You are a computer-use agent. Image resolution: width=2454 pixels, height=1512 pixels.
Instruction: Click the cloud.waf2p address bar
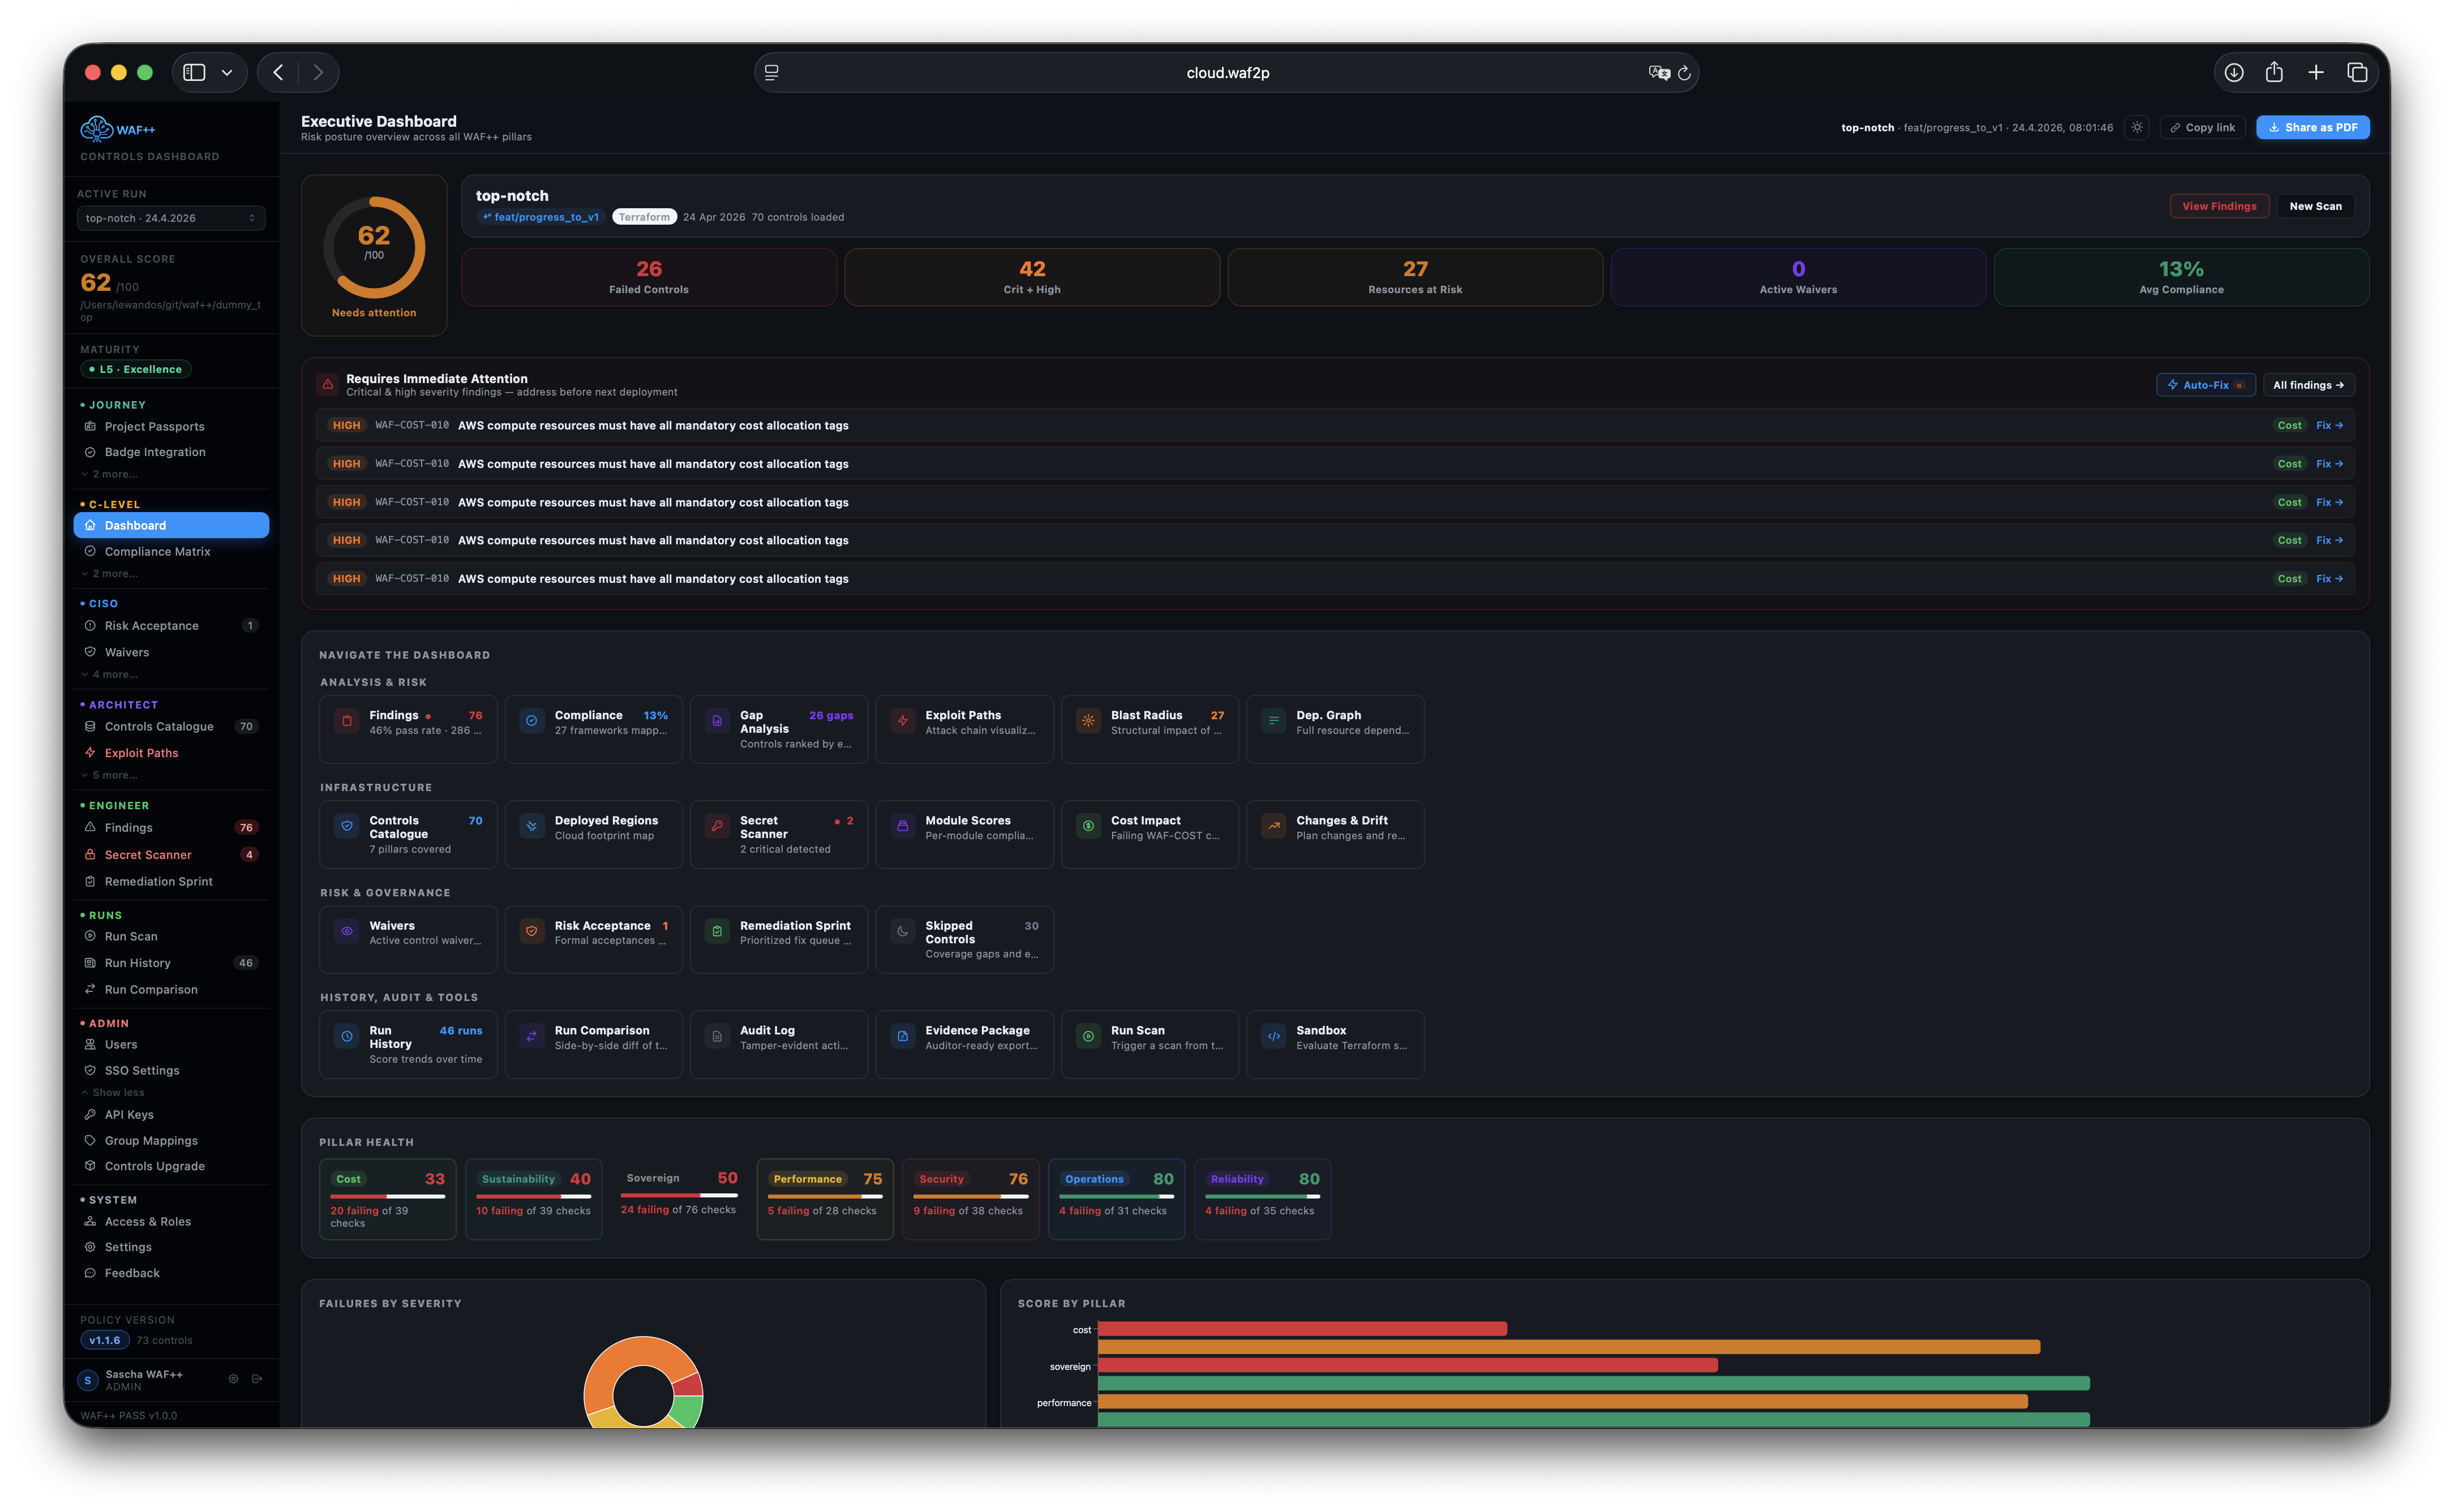click(1226, 73)
